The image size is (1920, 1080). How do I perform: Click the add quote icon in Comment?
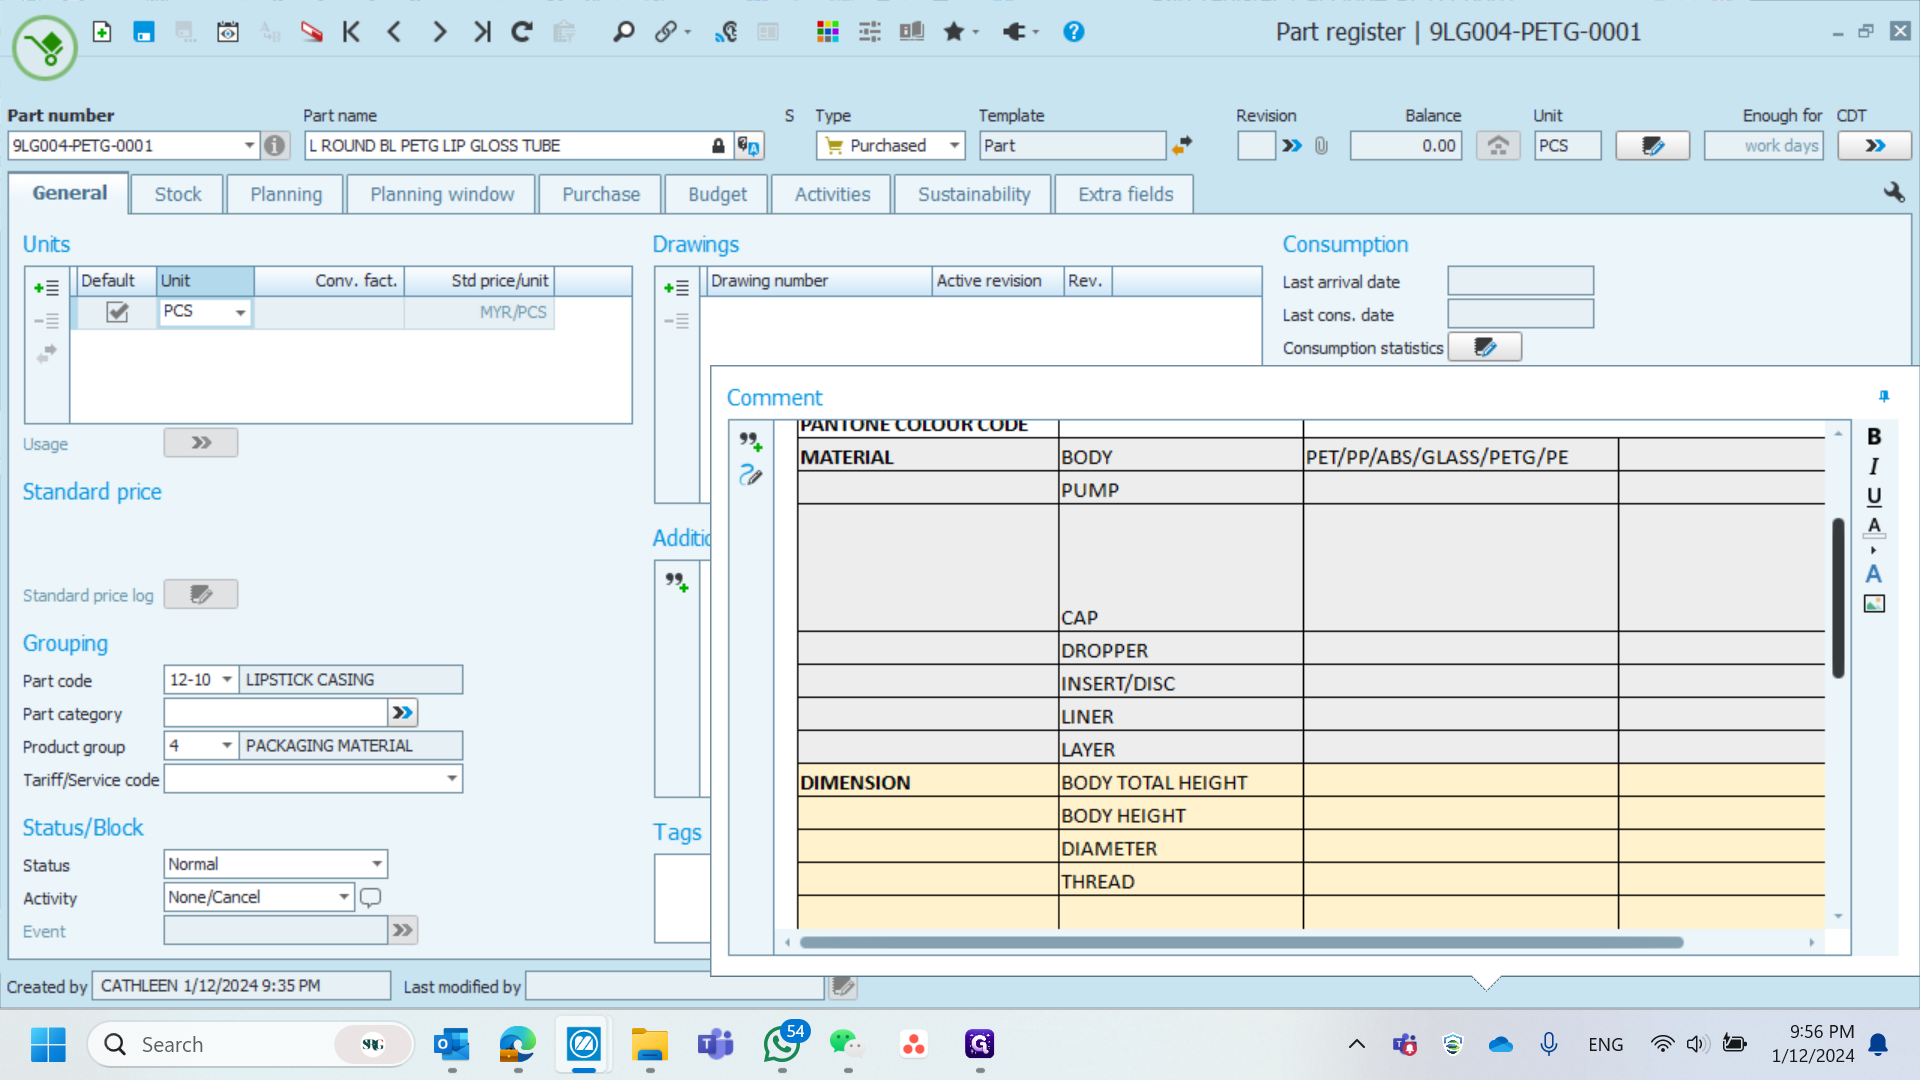pyautogui.click(x=751, y=441)
